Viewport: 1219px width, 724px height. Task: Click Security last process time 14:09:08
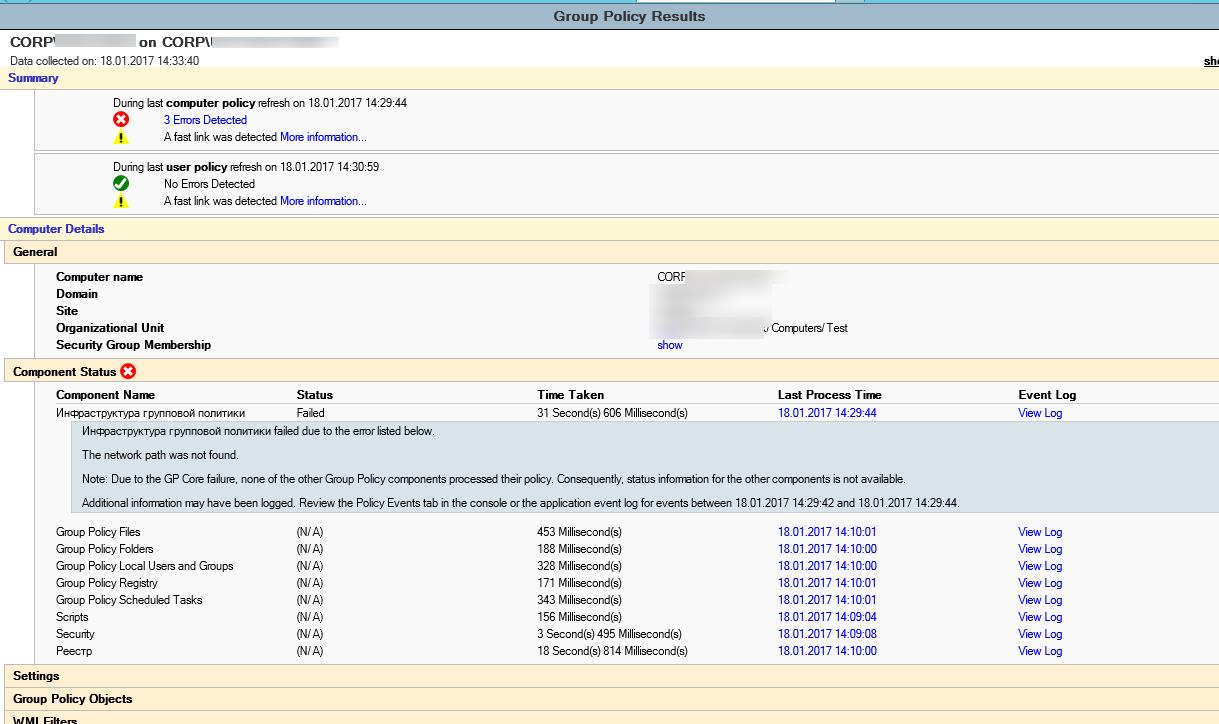click(826, 634)
